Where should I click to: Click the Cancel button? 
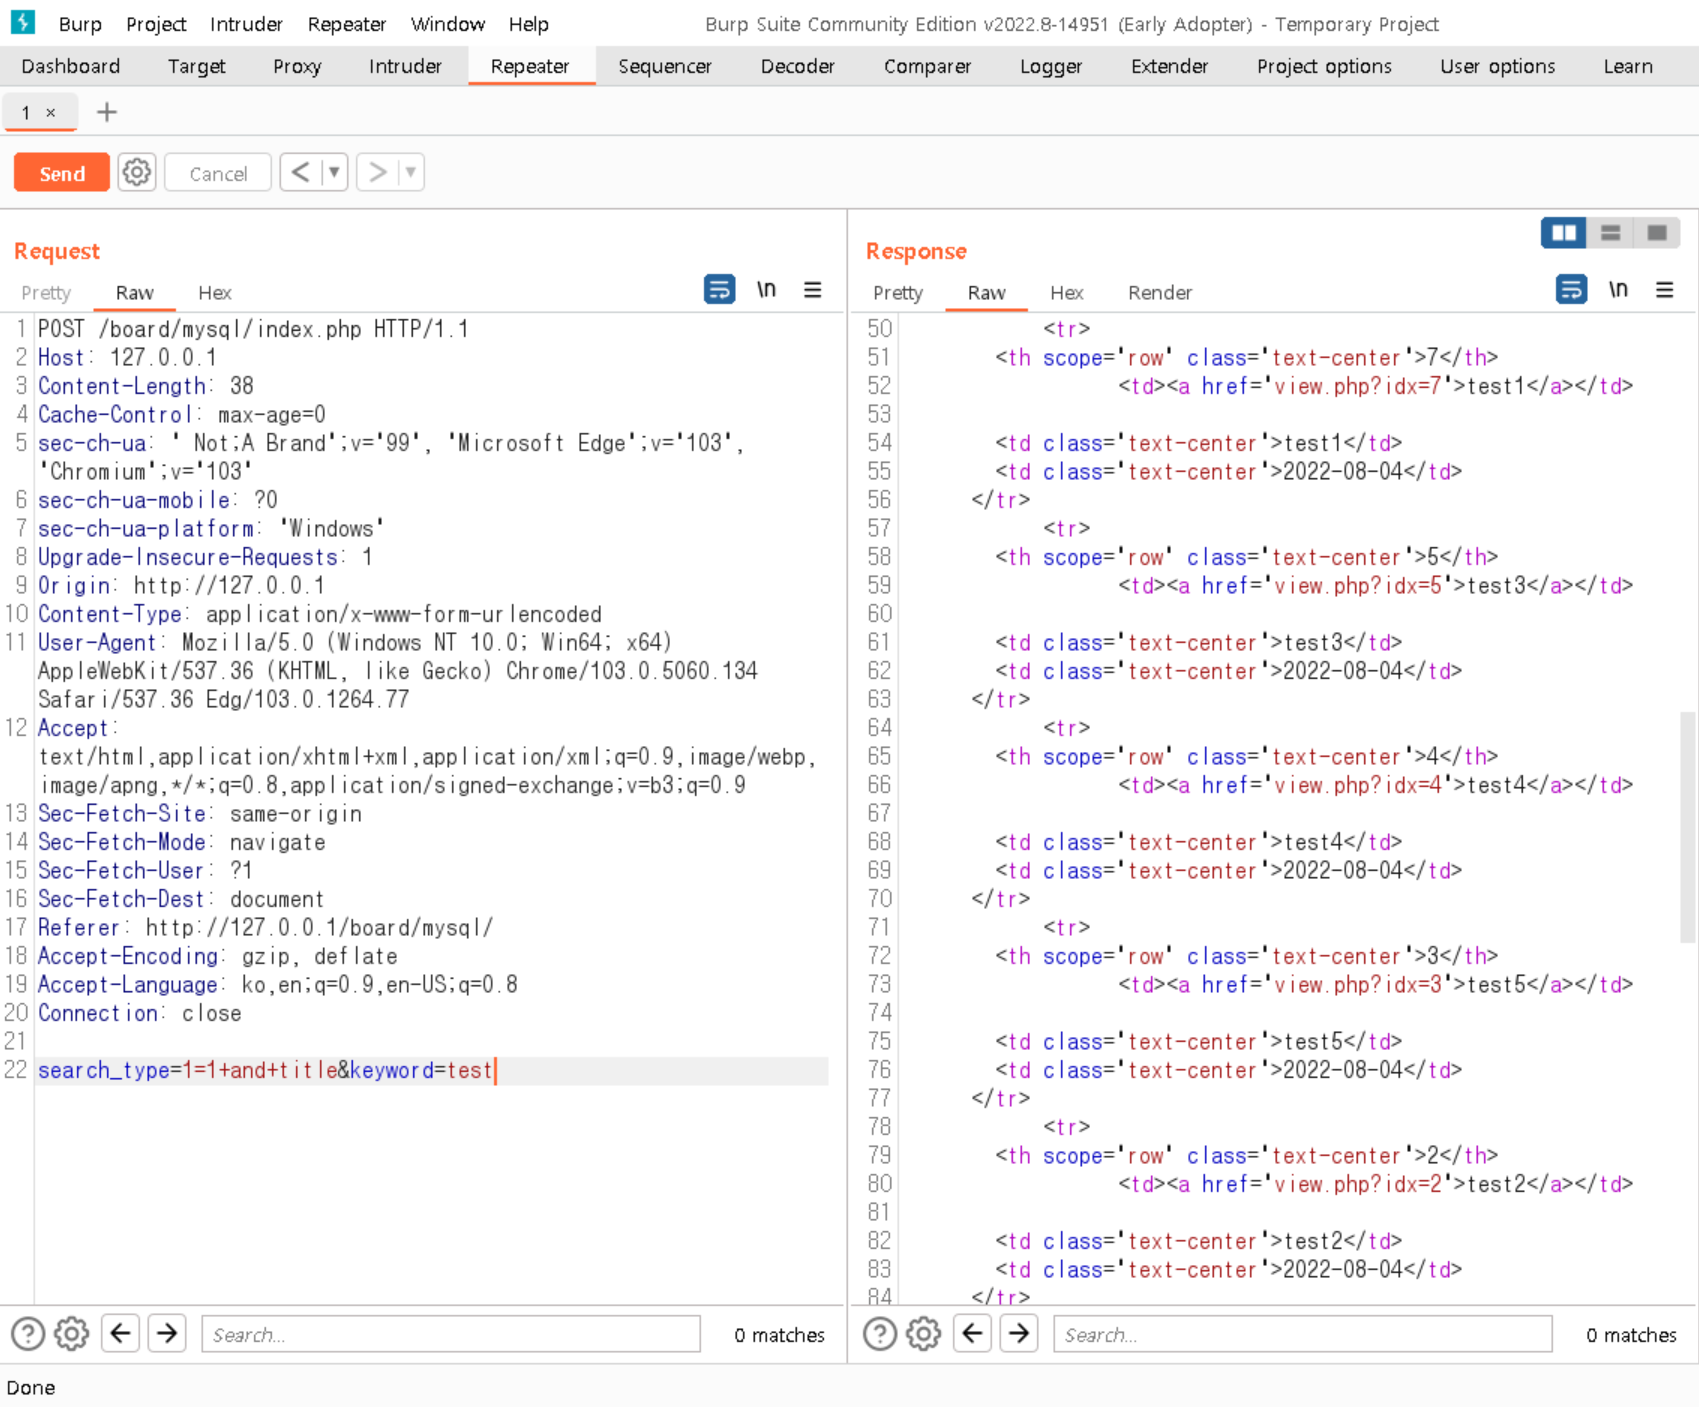(x=218, y=173)
